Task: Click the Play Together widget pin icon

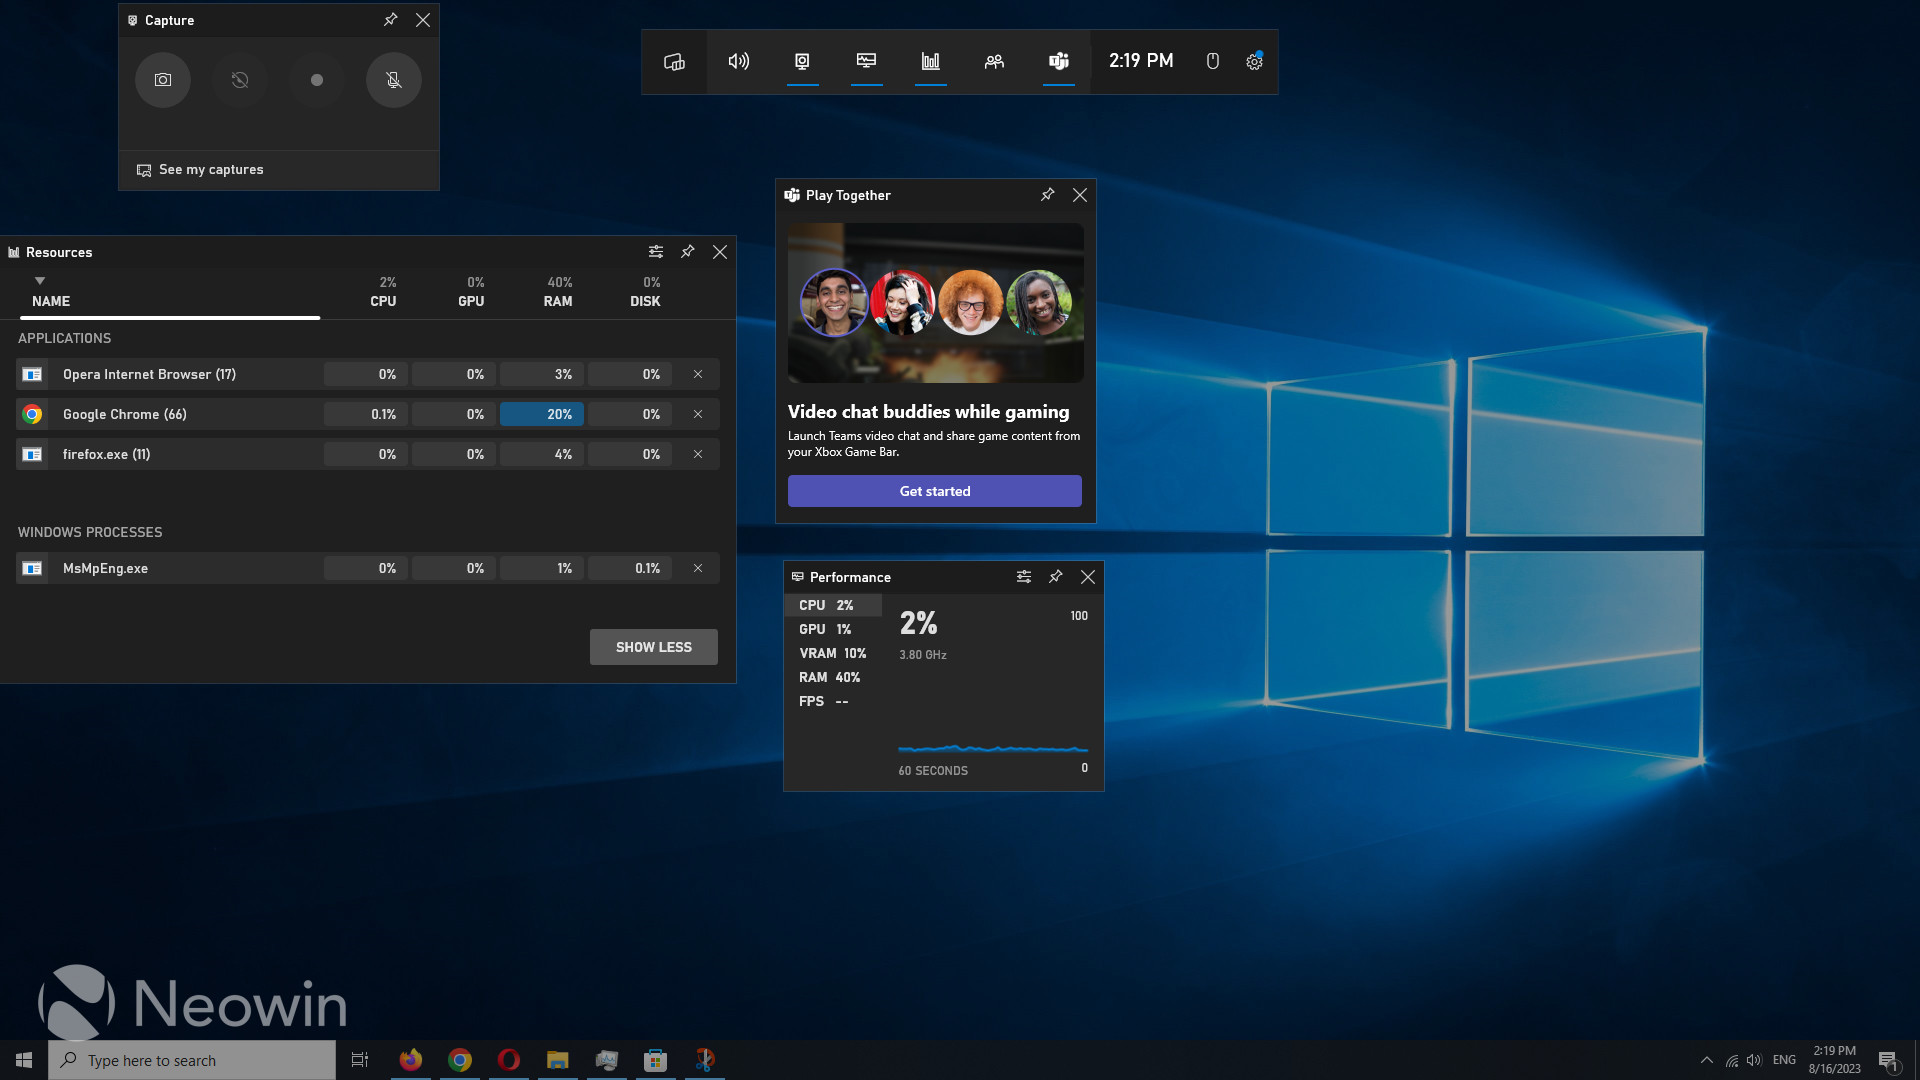Action: (1047, 194)
